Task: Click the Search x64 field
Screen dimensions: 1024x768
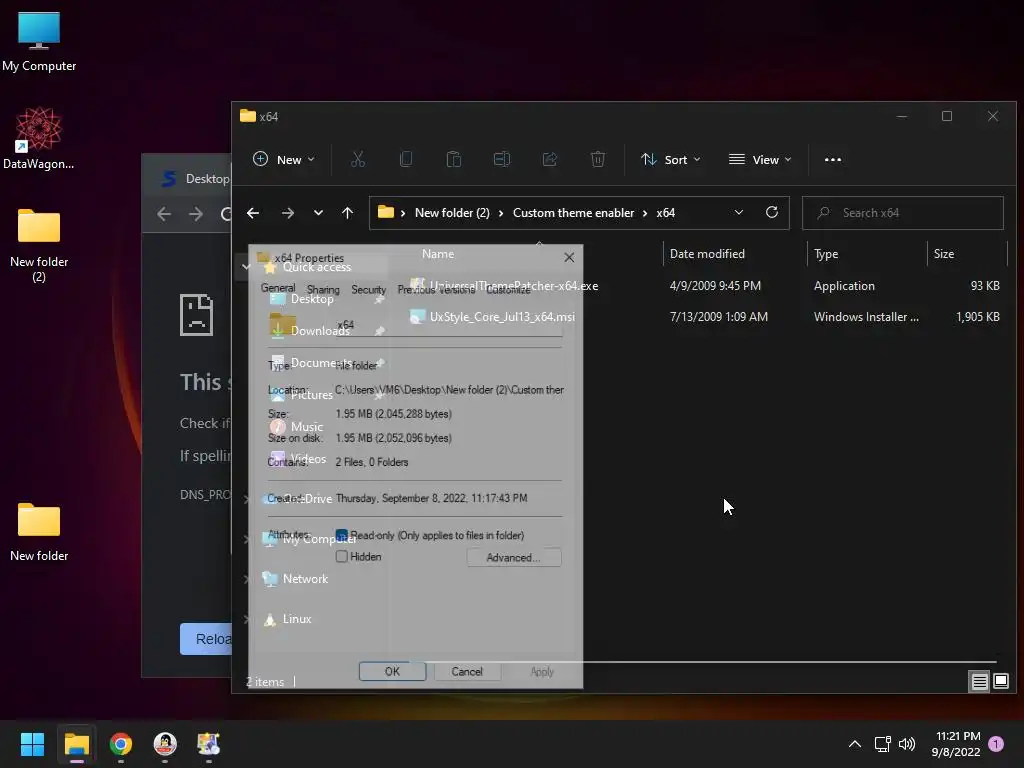Action: [x=903, y=213]
